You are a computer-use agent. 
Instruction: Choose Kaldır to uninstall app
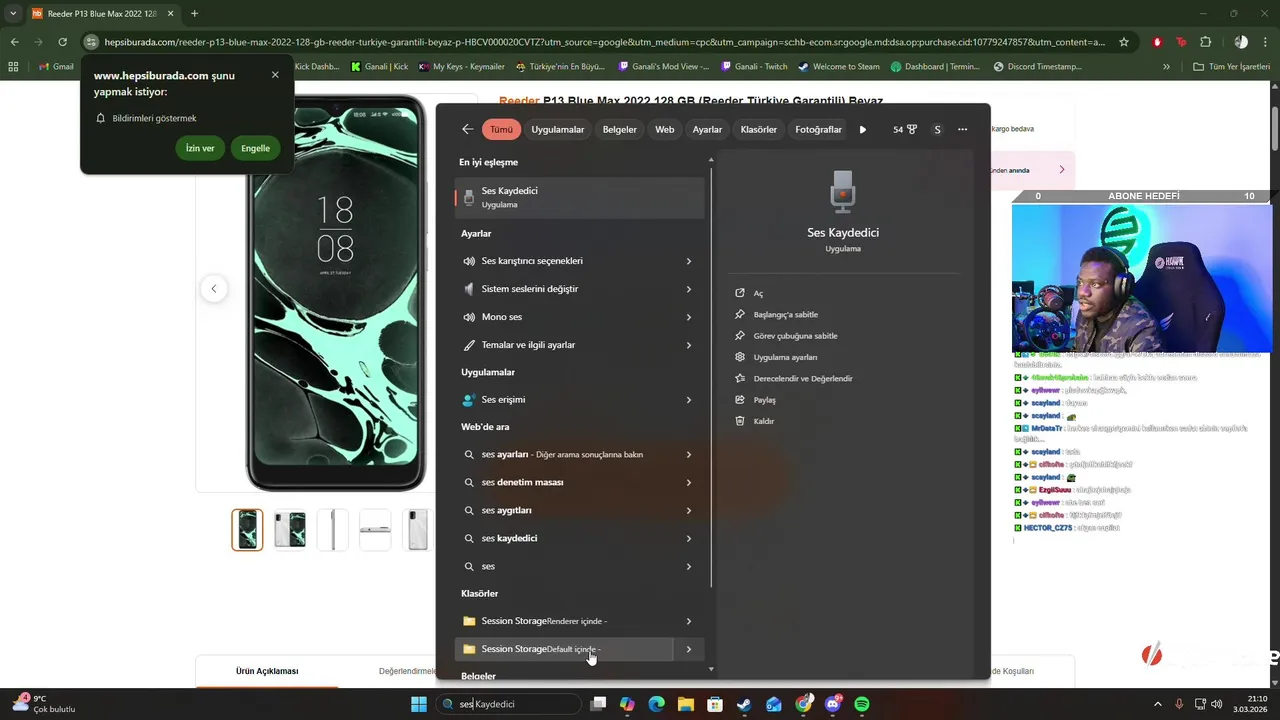(763, 421)
